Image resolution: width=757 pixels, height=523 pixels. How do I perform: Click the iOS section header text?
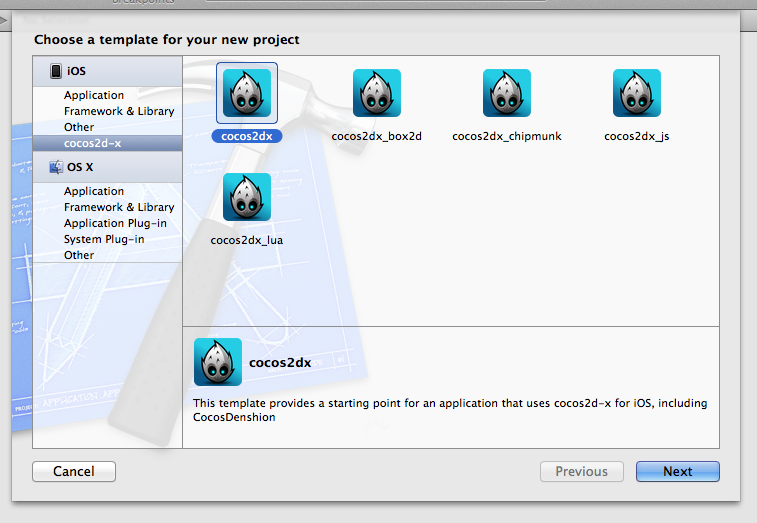click(x=76, y=71)
